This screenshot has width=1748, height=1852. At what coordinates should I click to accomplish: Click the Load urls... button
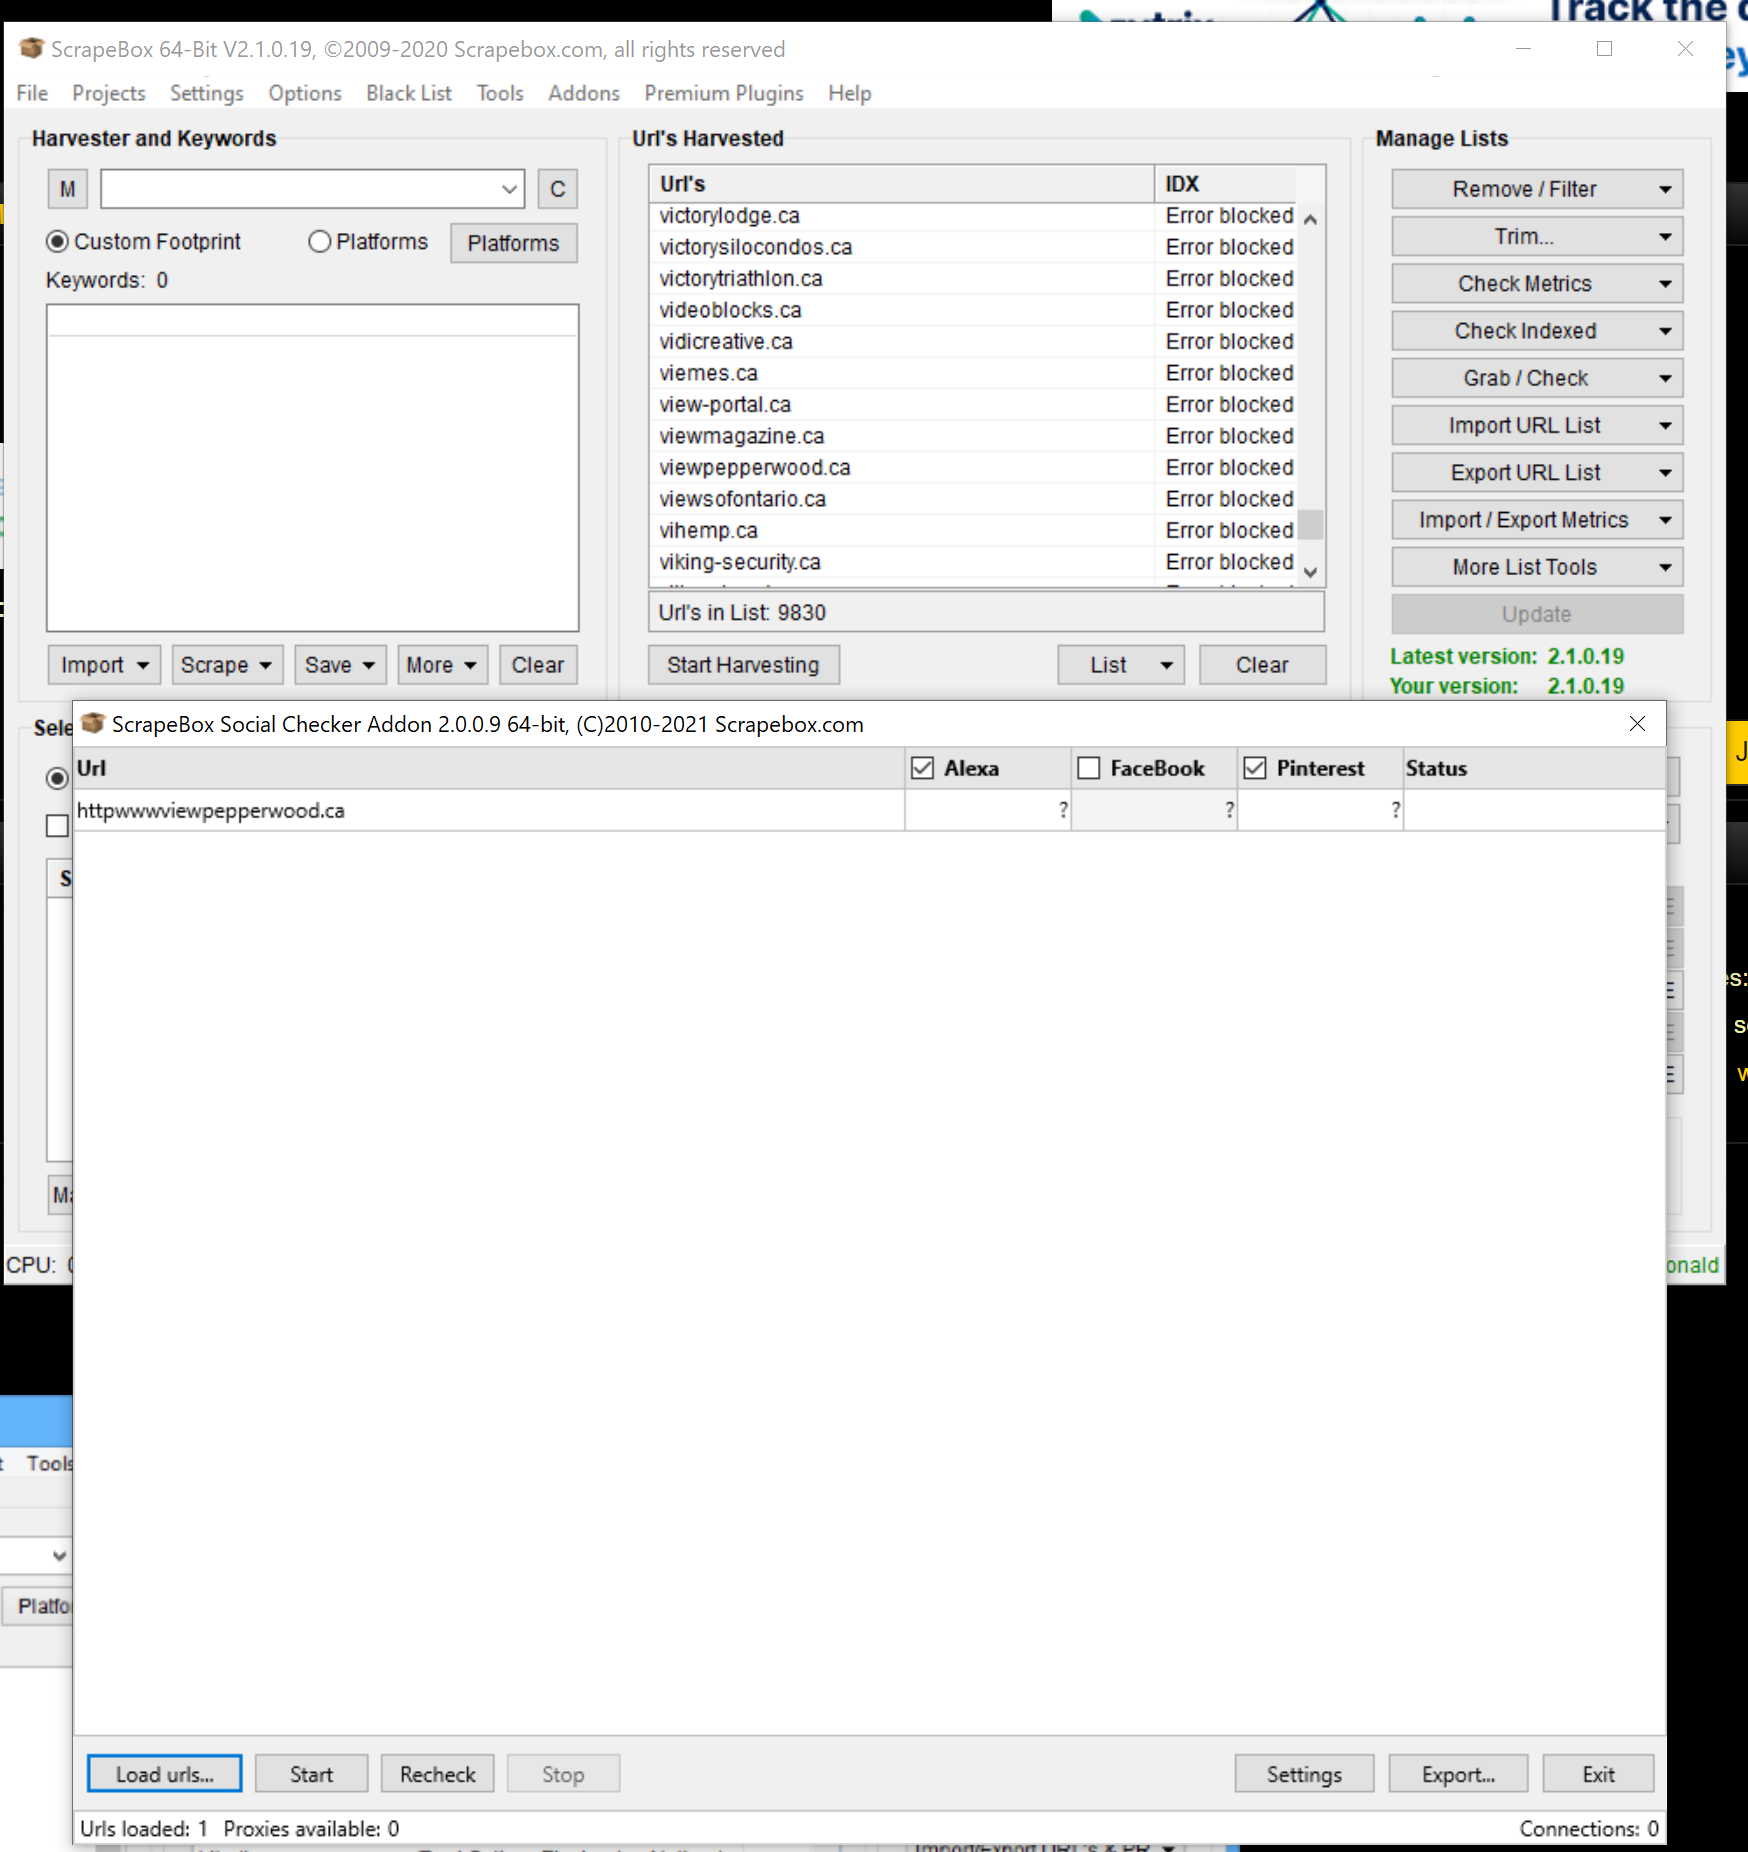coord(165,1774)
